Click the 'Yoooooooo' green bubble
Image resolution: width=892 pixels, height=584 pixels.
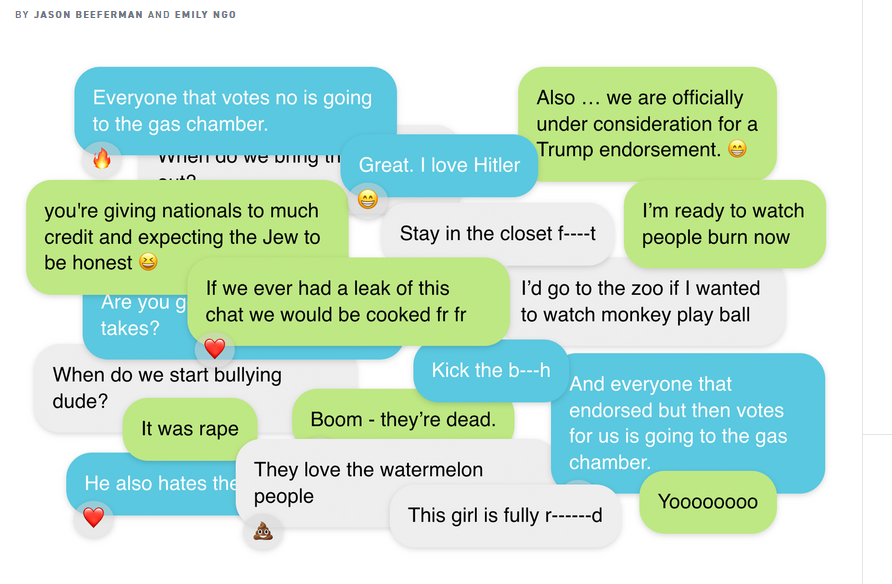click(x=708, y=502)
